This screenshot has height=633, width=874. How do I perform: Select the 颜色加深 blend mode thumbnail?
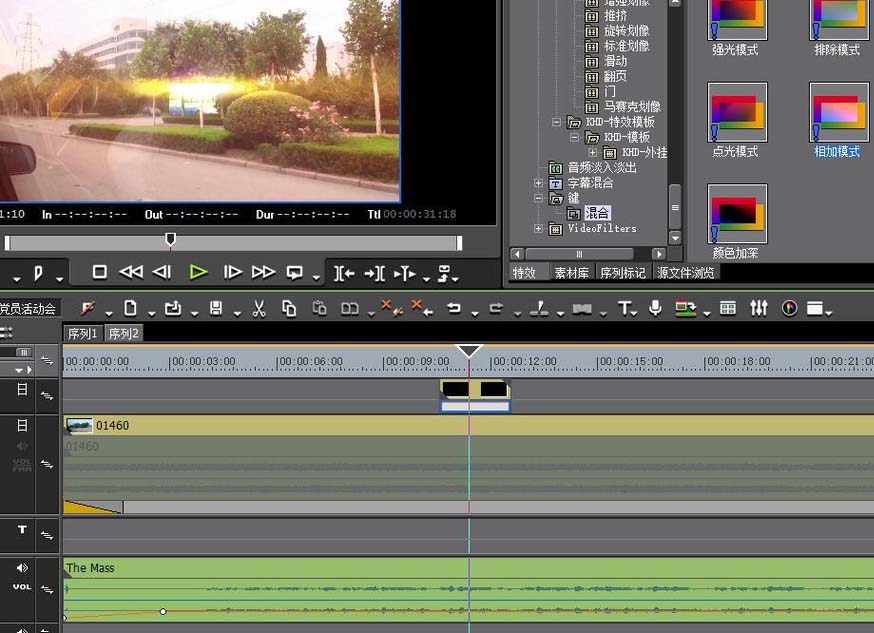point(737,213)
